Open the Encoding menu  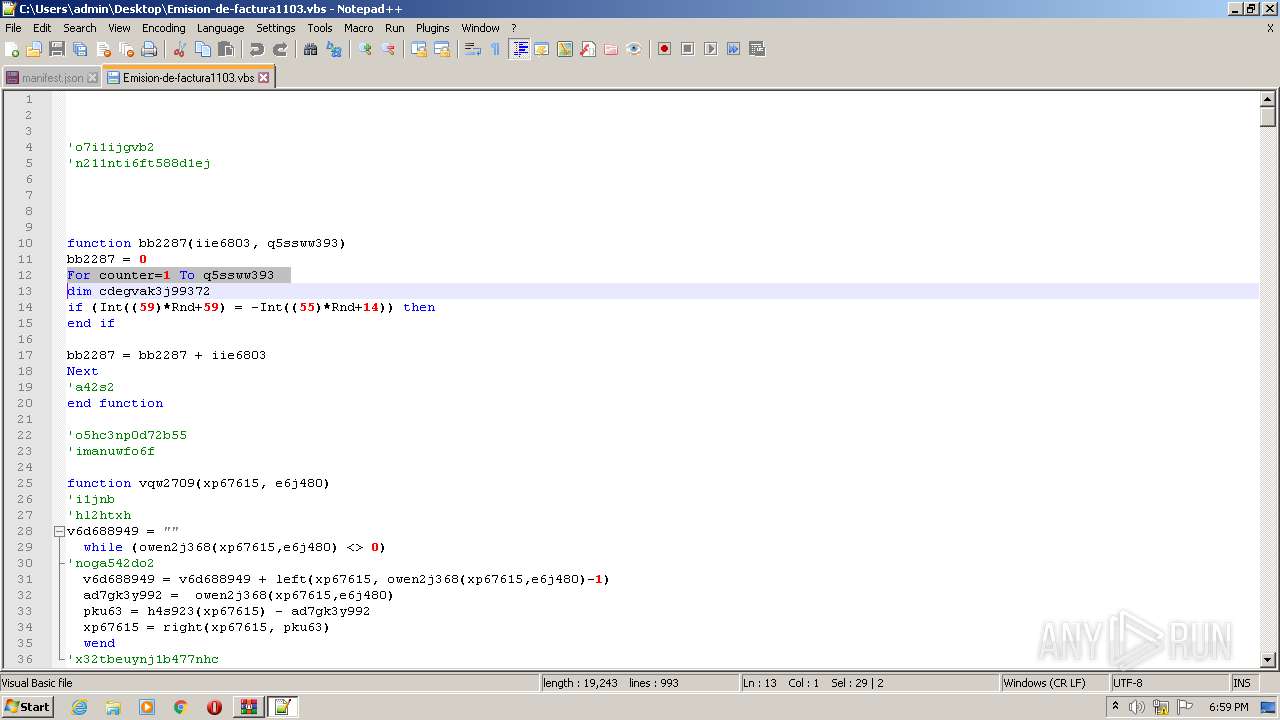pyautogui.click(x=164, y=28)
